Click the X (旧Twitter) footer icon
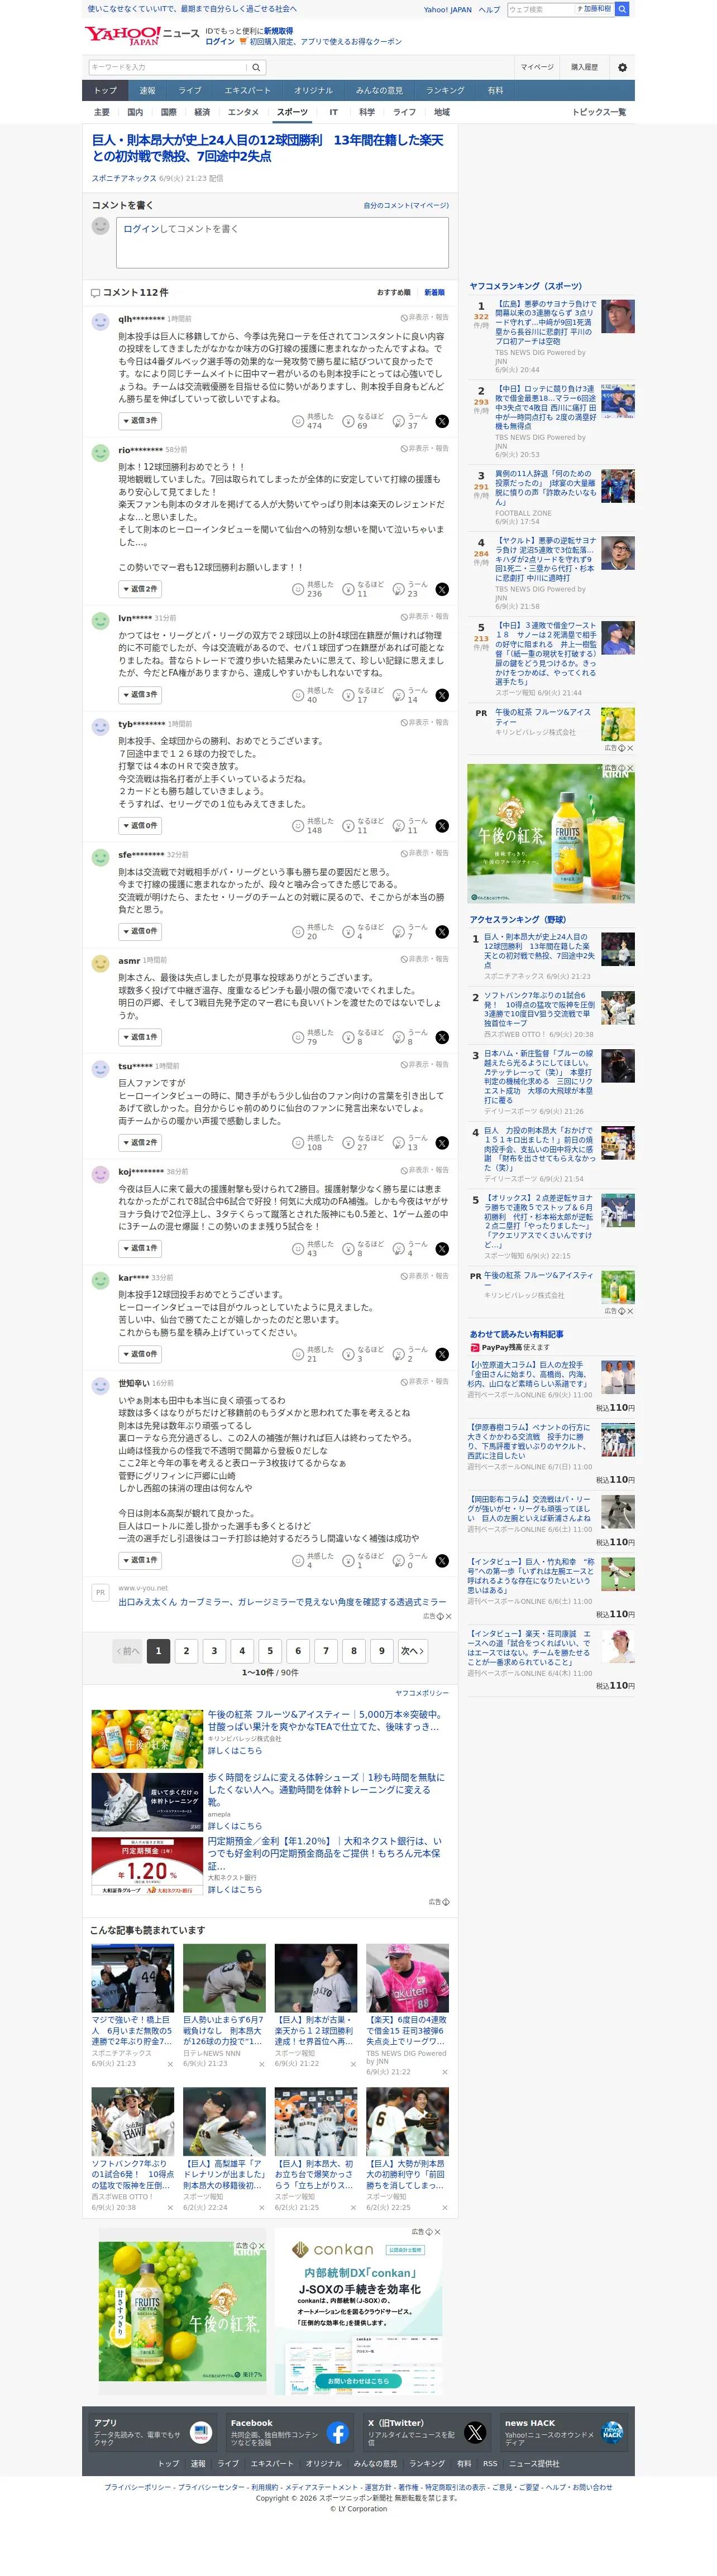This screenshot has height=2576, width=717. [x=475, y=2433]
